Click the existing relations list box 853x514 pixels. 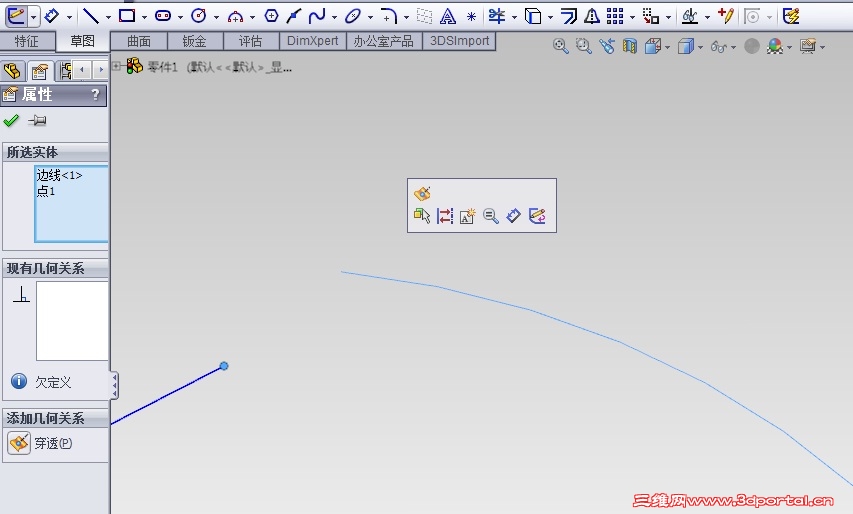click(72, 320)
